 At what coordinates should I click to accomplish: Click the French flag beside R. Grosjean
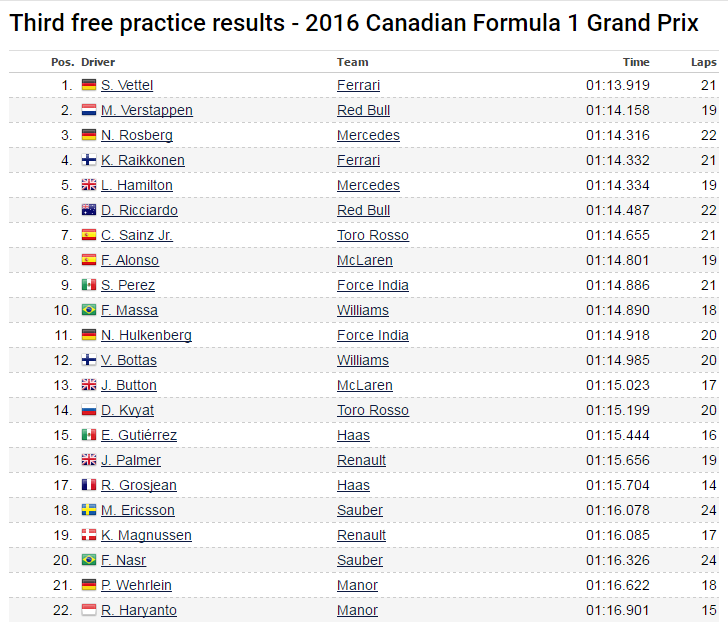[x=89, y=485]
